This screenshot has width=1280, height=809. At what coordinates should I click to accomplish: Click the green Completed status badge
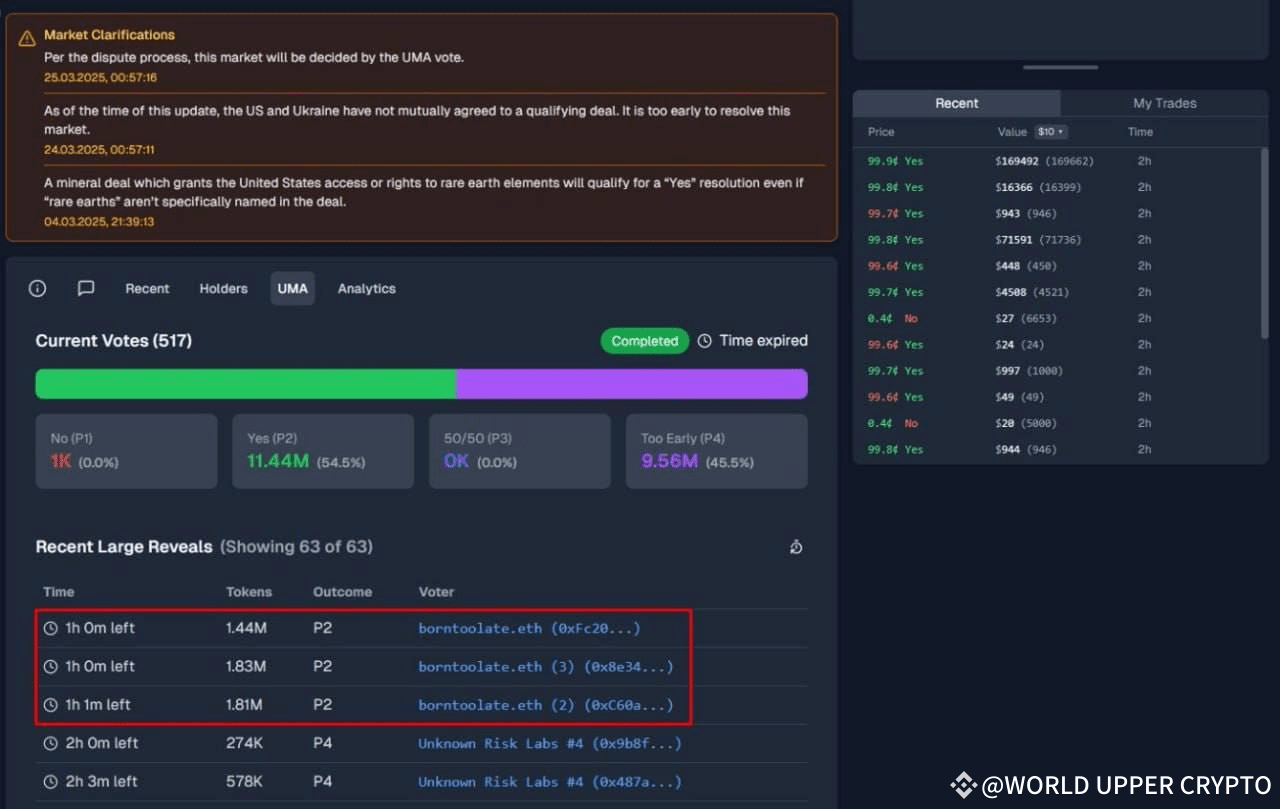645,341
